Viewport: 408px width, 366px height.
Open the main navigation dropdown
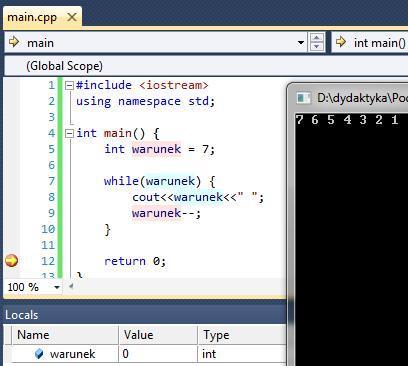[301, 43]
